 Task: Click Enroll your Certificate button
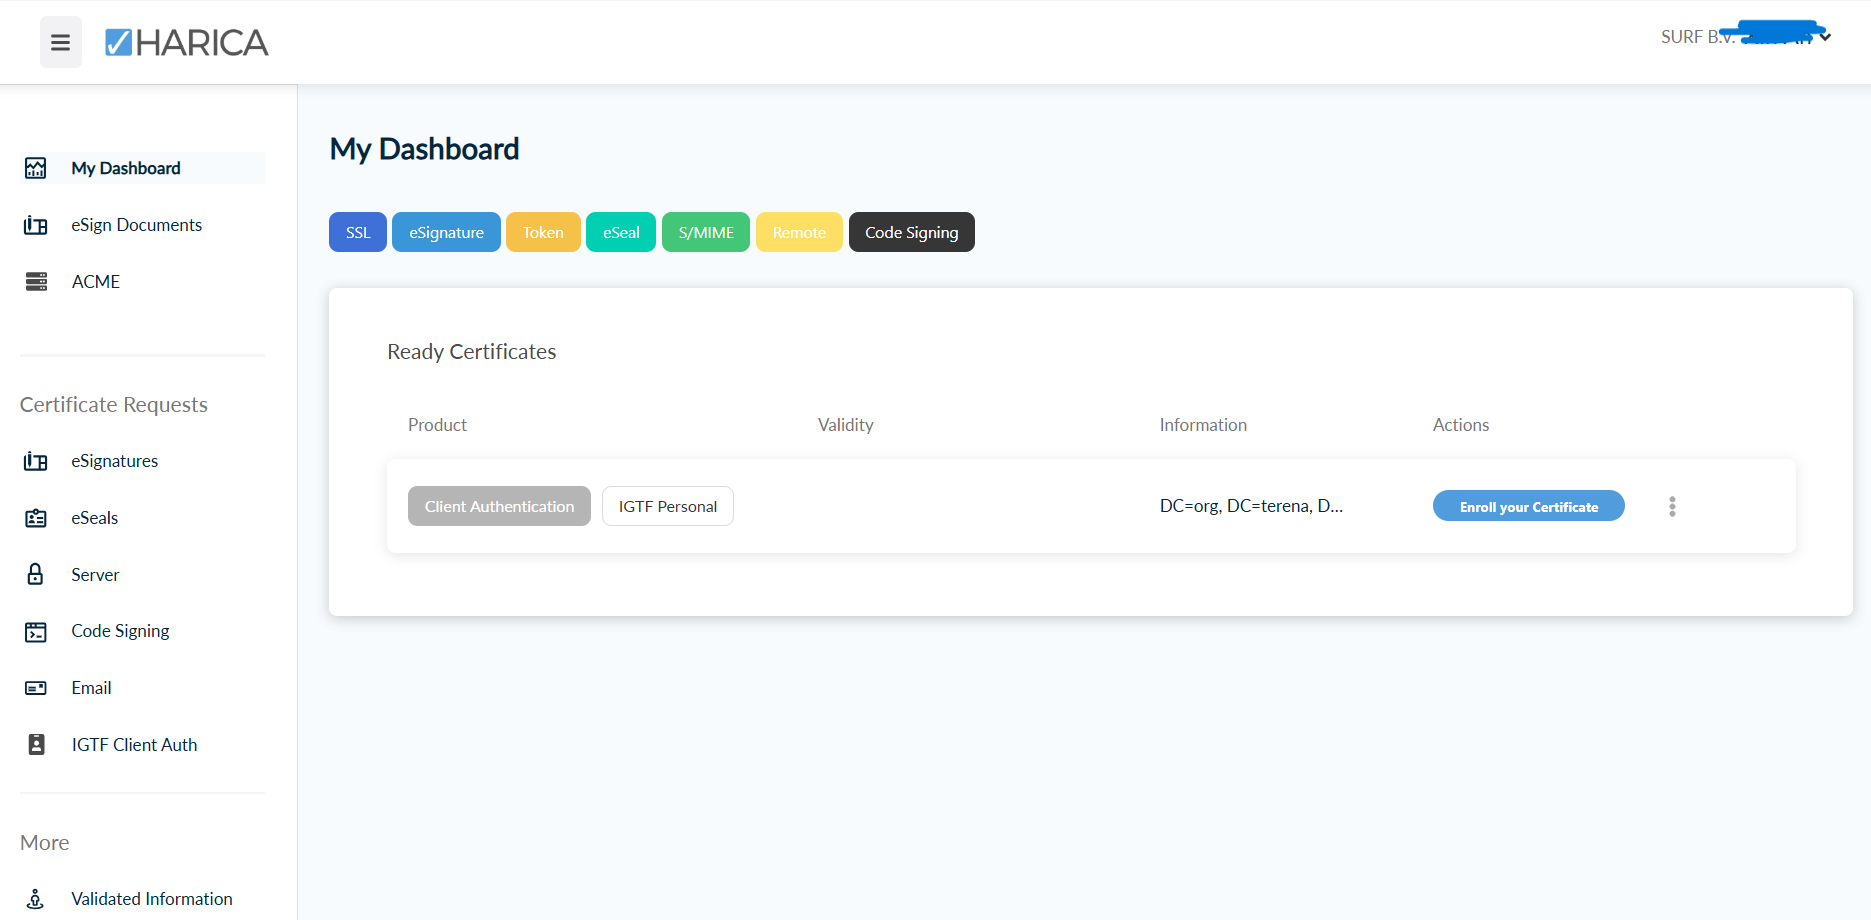click(x=1528, y=506)
